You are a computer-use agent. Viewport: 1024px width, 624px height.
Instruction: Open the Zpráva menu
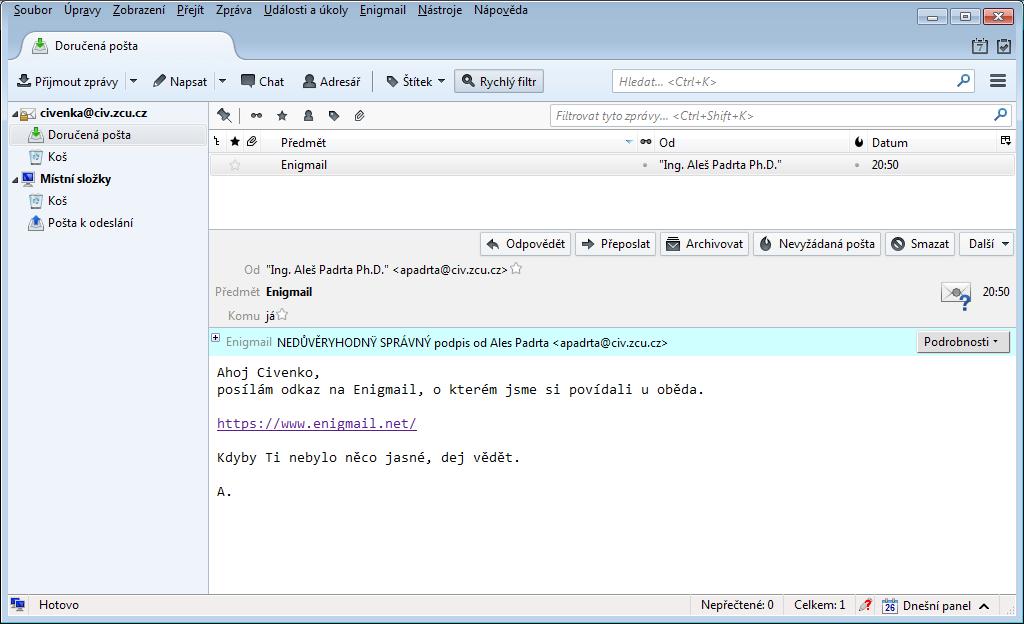pos(234,10)
